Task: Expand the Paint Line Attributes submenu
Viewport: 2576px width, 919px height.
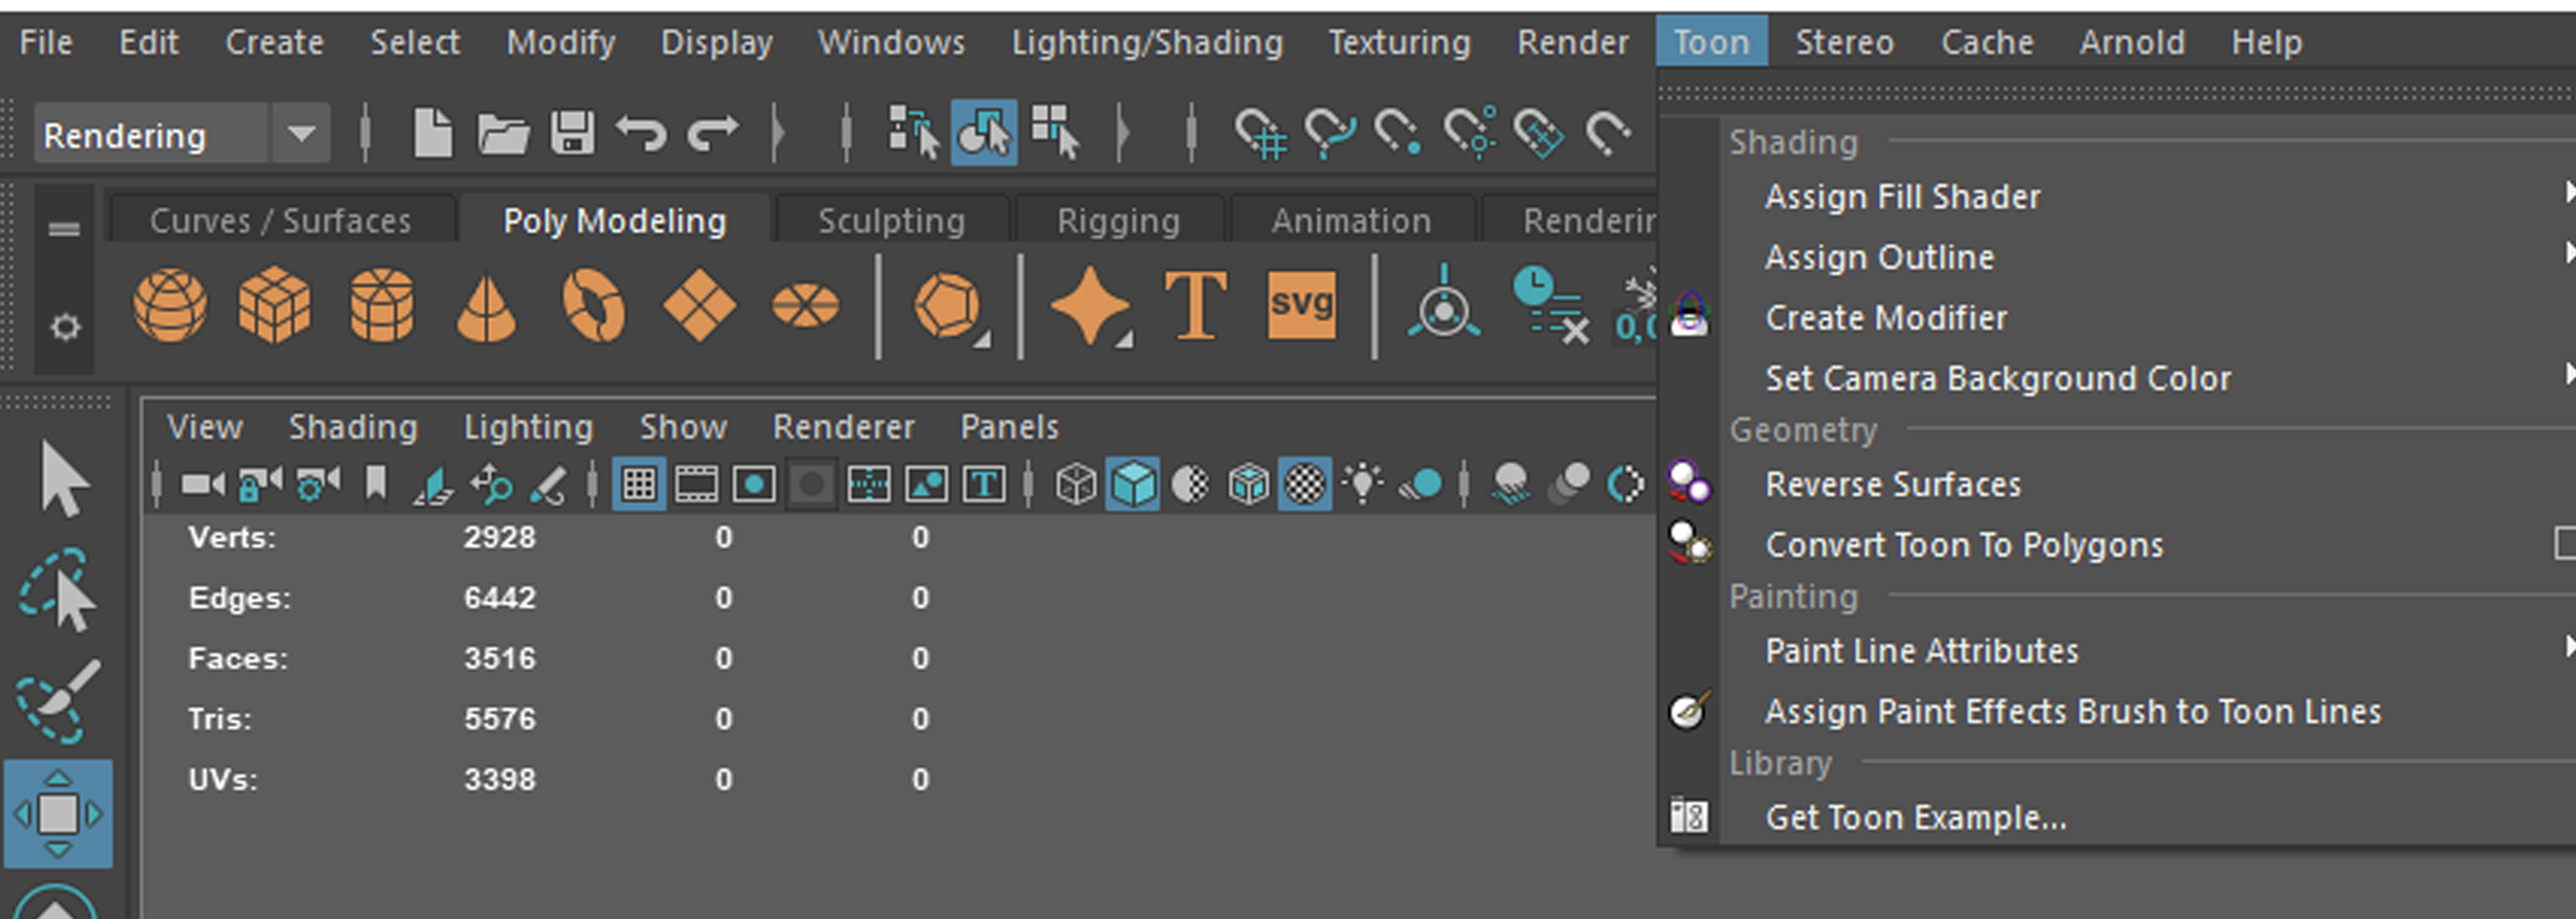Action: coord(1921,651)
